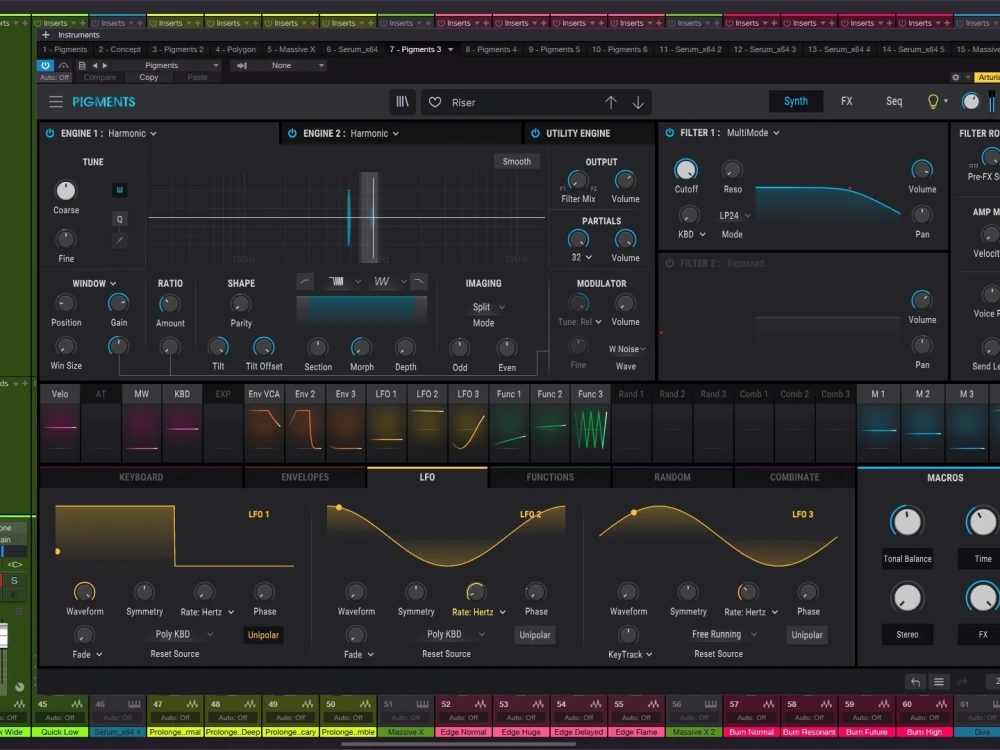
Task: Click the Smooth button
Action: coord(517,161)
